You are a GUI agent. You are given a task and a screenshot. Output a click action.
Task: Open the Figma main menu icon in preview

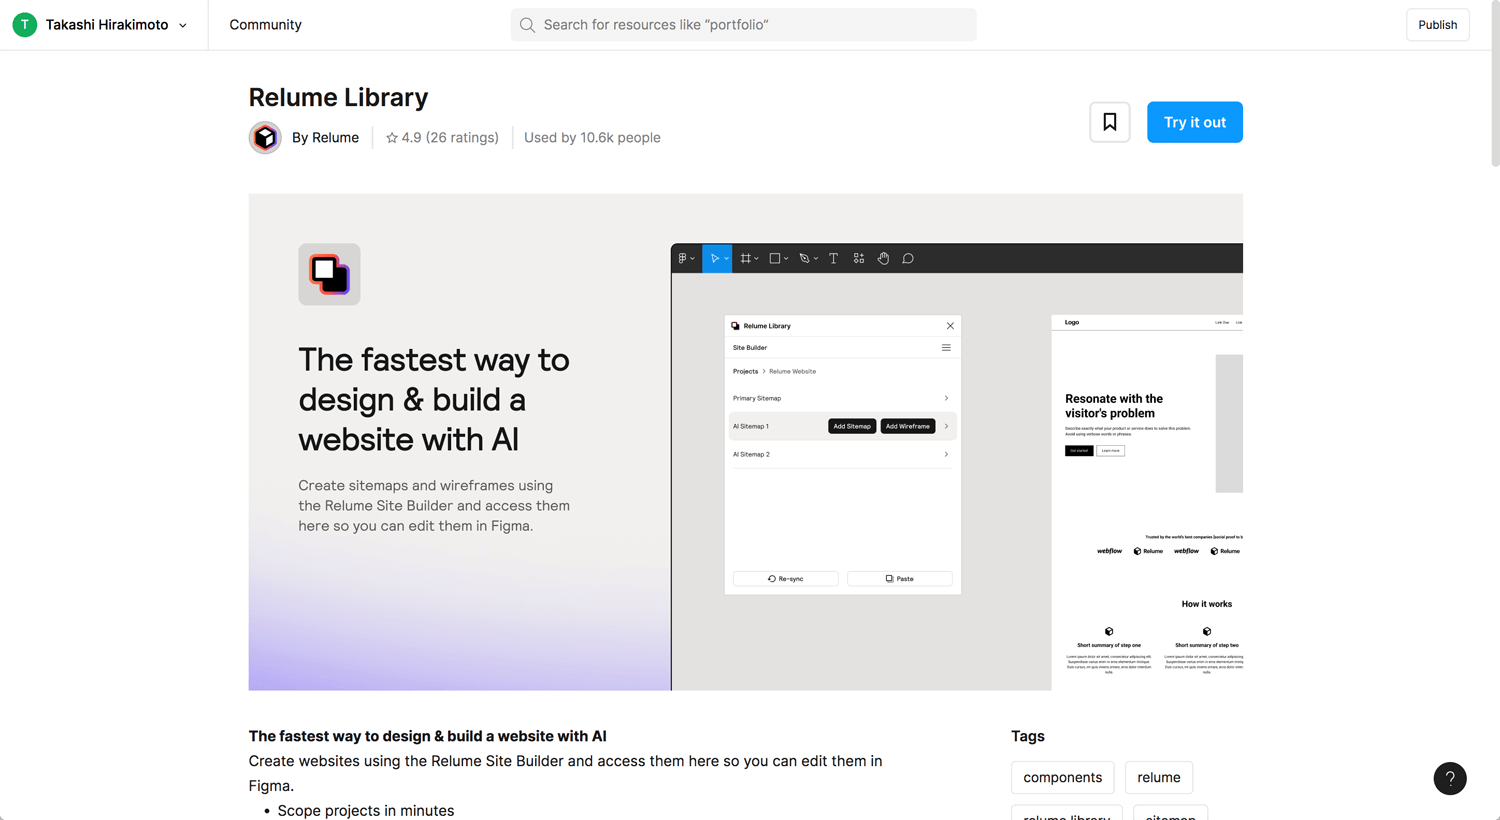(686, 258)
